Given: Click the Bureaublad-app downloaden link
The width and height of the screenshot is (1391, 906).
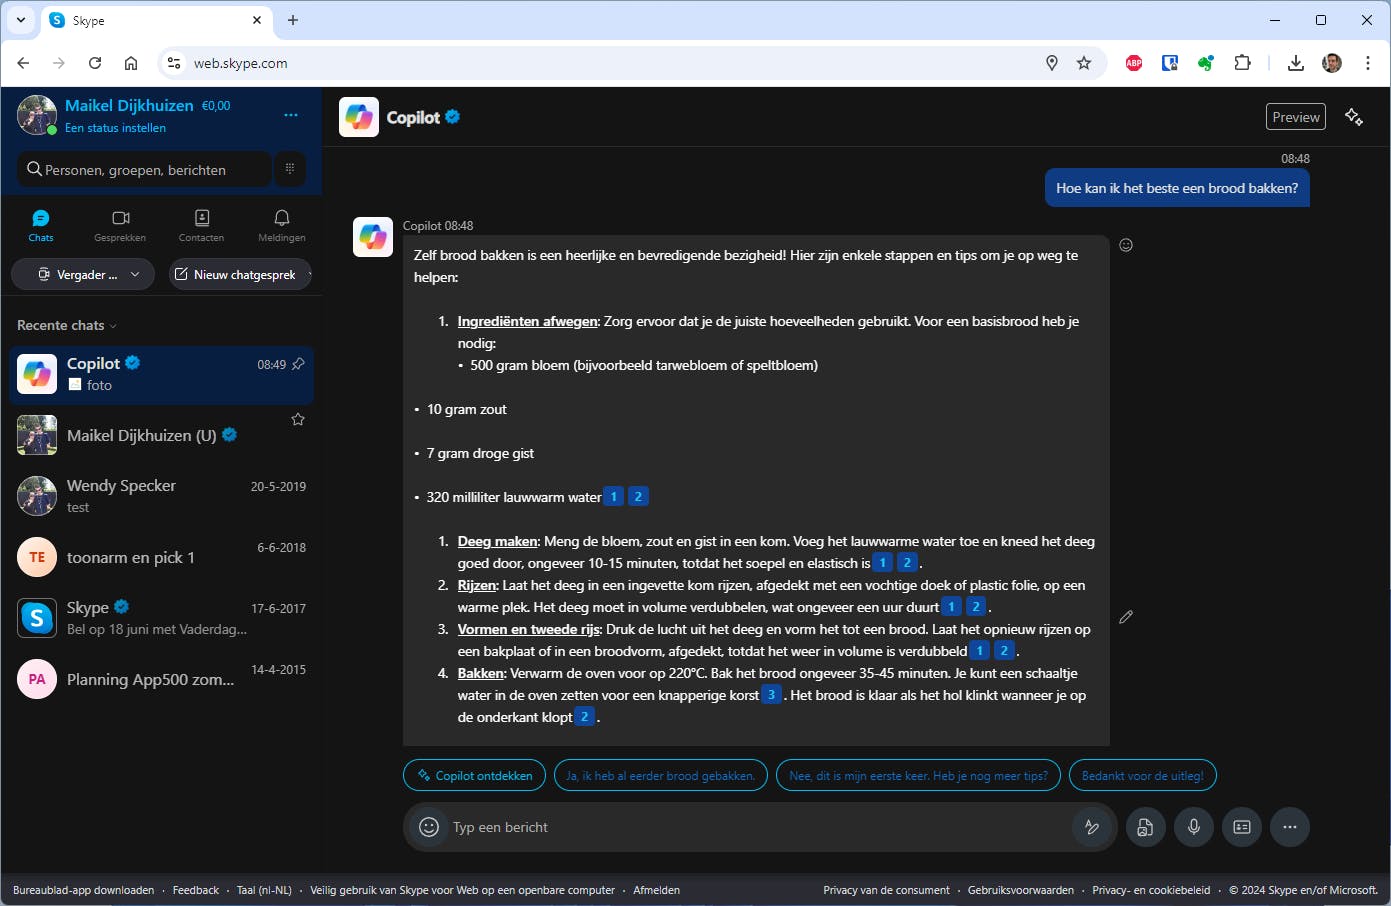Looking at the screenshot, I should tap(83, 890).
